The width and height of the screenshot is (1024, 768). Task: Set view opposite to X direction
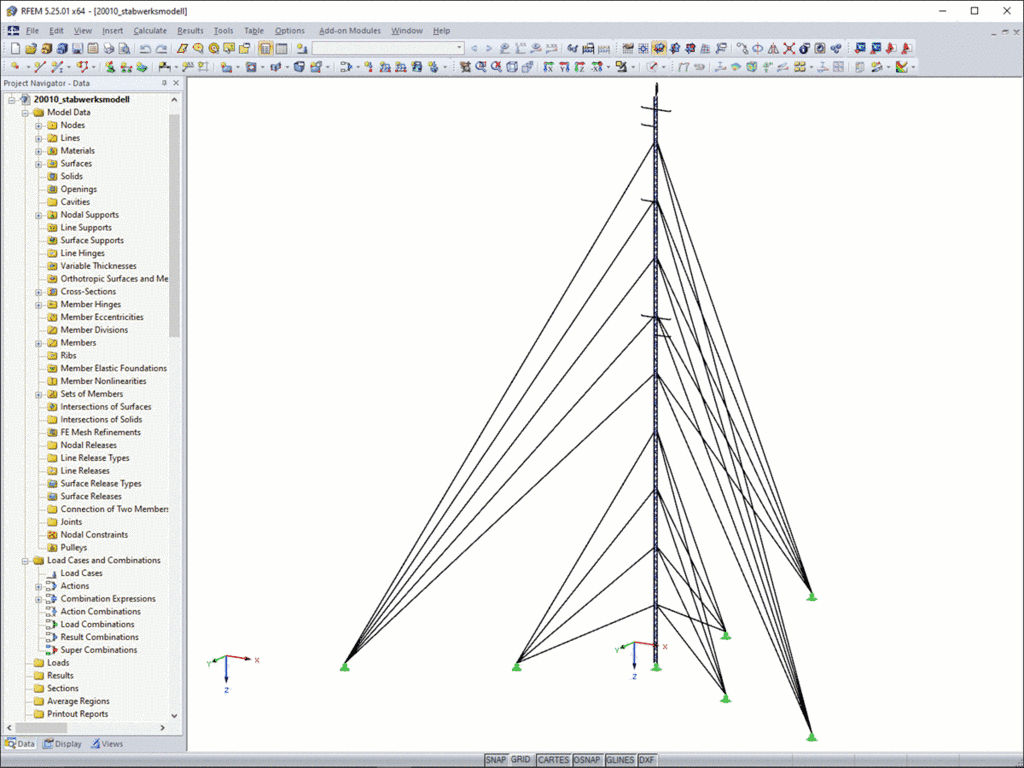pos(596,67)
